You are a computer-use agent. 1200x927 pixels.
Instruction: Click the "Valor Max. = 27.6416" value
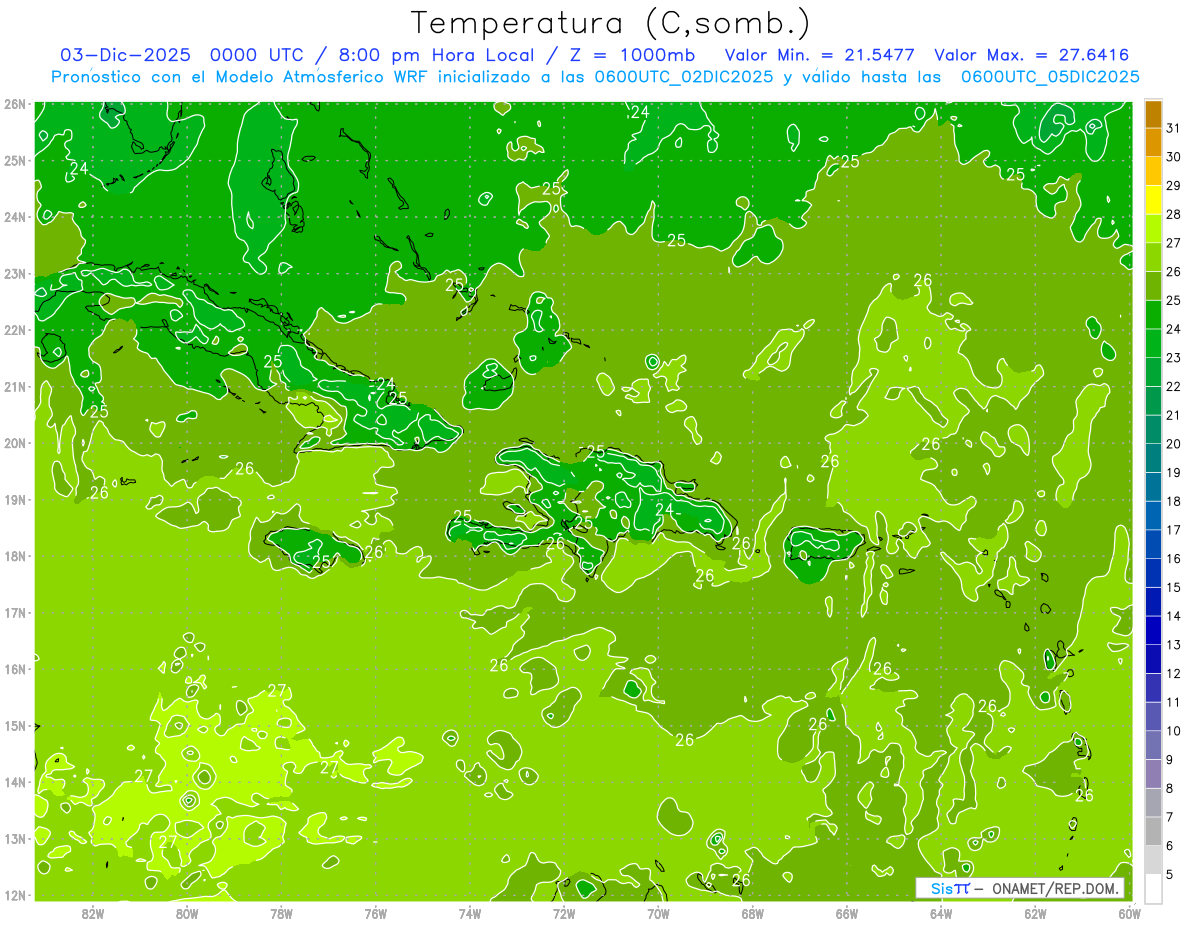(x=1031, y=55)
